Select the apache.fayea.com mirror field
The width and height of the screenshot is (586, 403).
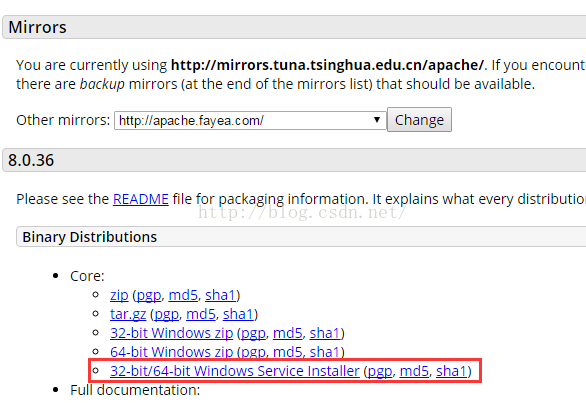[x=250, y=120]
